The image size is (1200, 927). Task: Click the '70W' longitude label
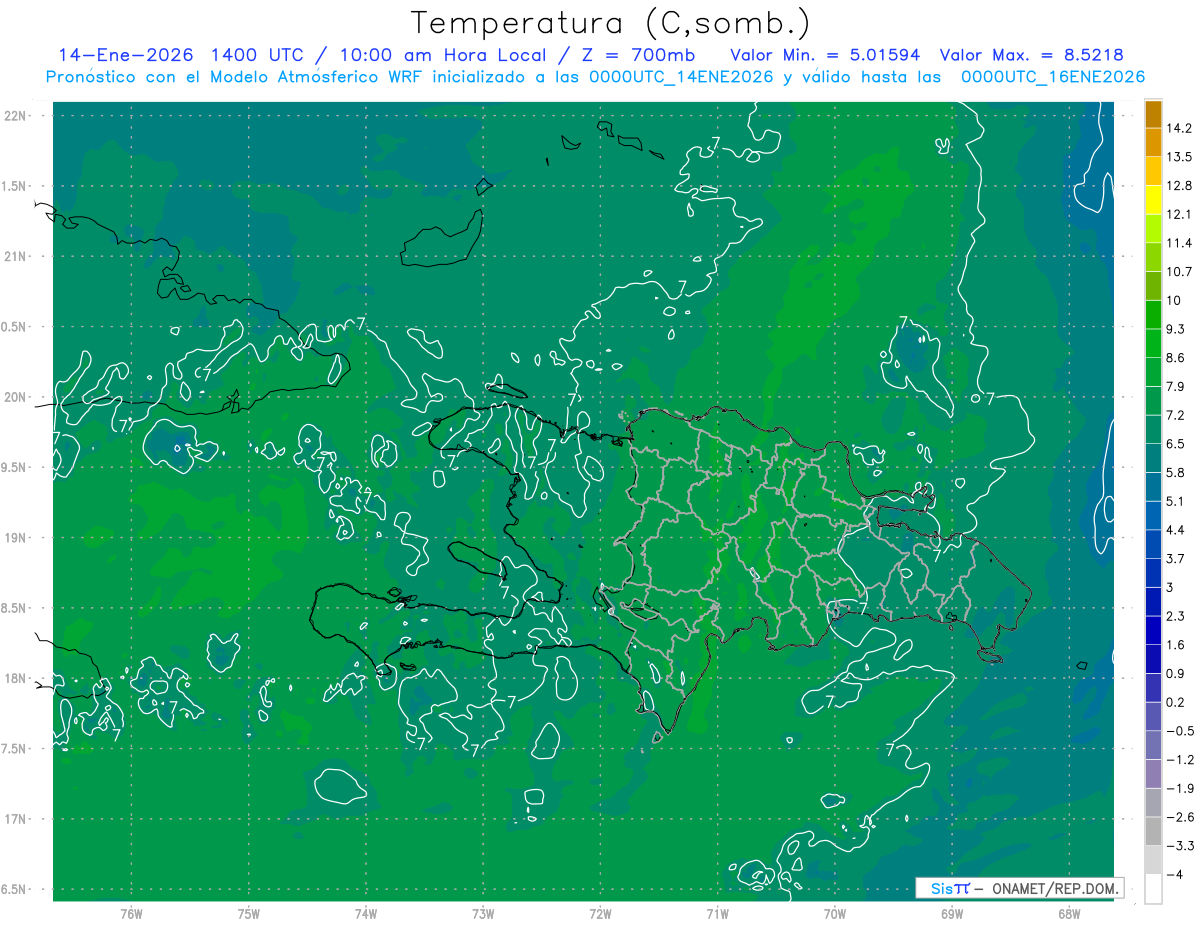(835, 915)
